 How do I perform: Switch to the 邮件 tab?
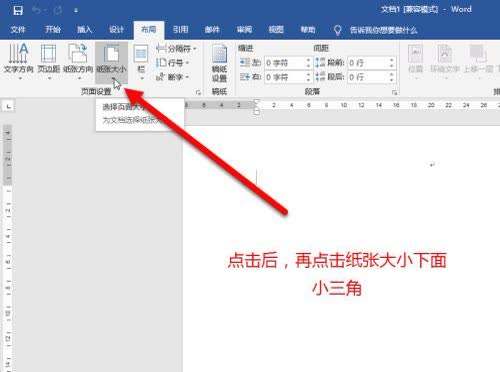pos(212,30)
